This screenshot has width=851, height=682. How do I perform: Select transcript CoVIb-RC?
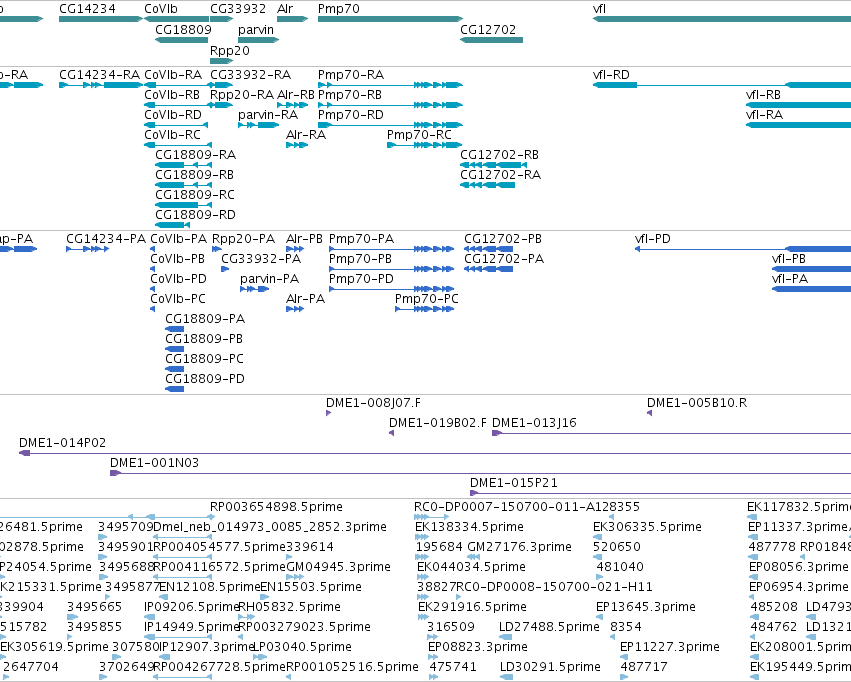coord(176,145)
